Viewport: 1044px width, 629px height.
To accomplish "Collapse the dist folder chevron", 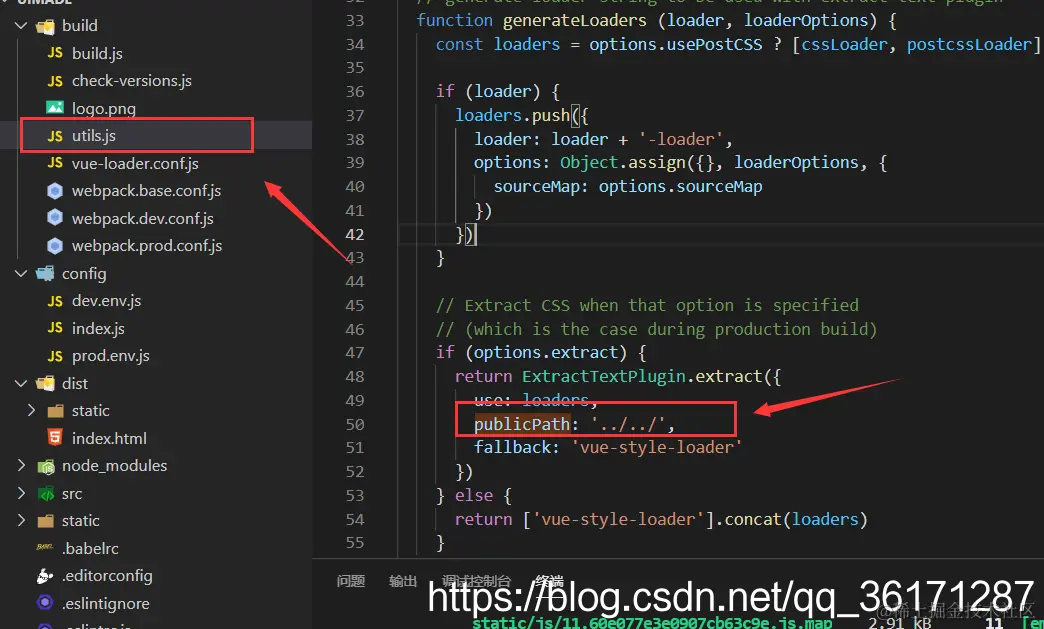I will coord(21,383).
